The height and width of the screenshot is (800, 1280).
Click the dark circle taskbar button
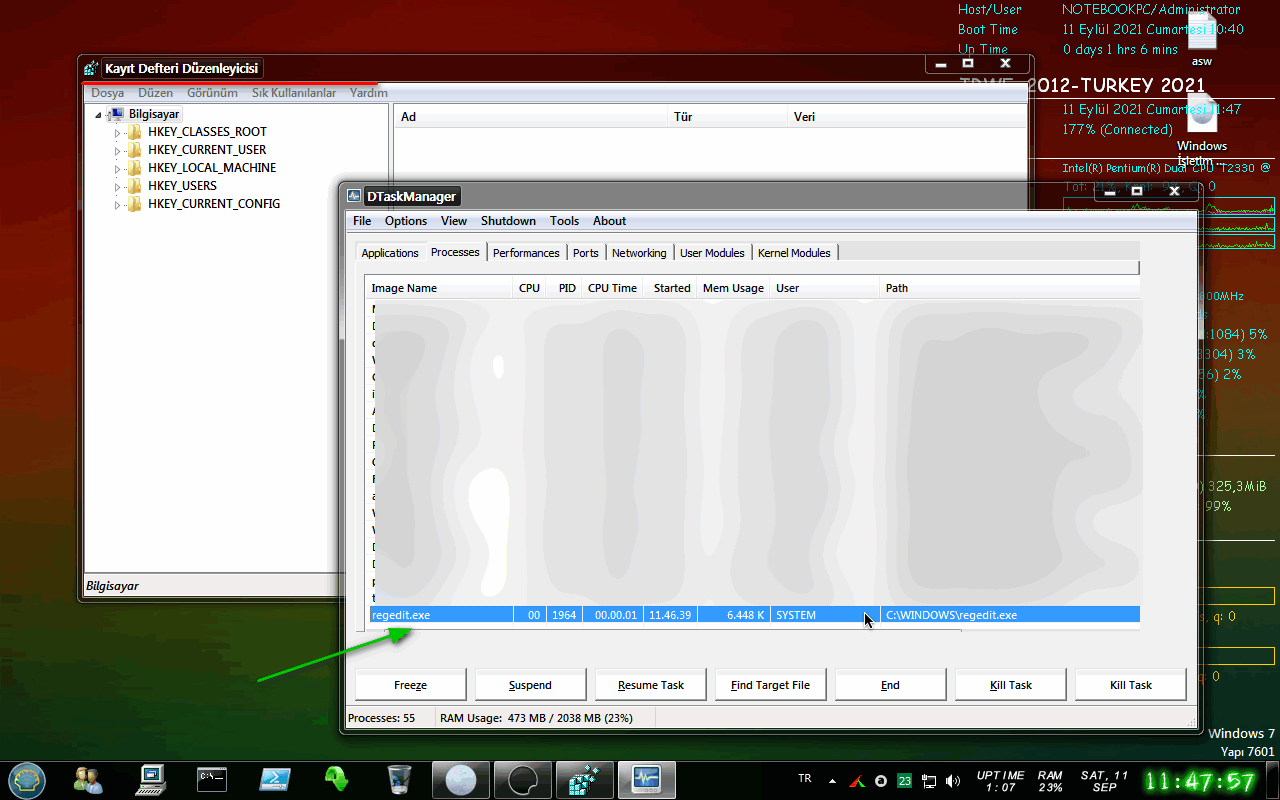[523, 779]
